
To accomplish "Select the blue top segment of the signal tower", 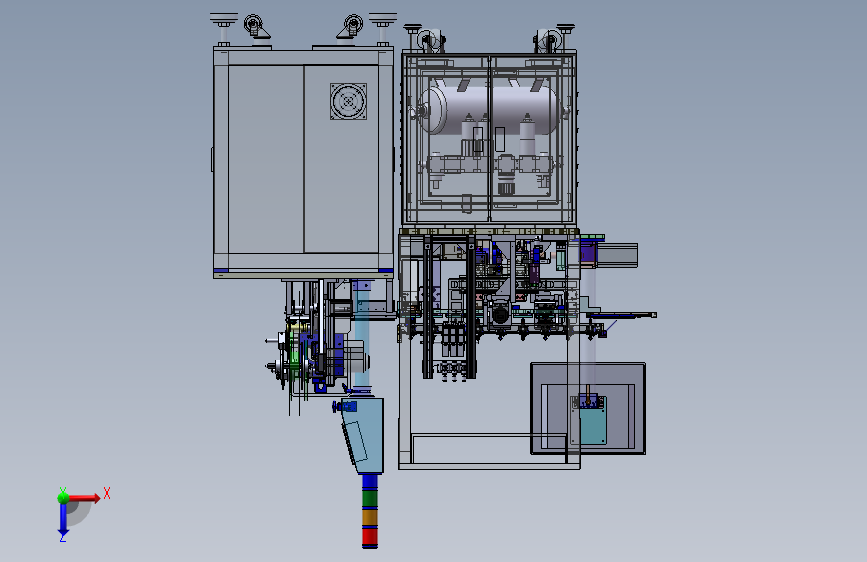I will click(370, 481).
